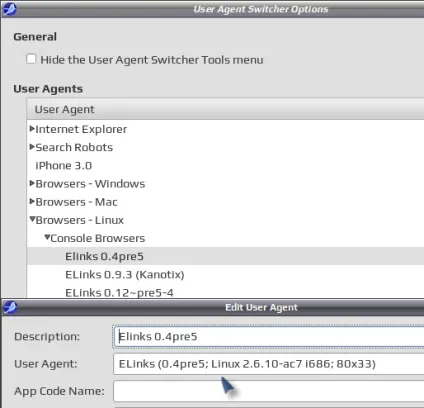
Task: Click the User Agent Switcher Options title bar
Action: (x=213, y=9)
